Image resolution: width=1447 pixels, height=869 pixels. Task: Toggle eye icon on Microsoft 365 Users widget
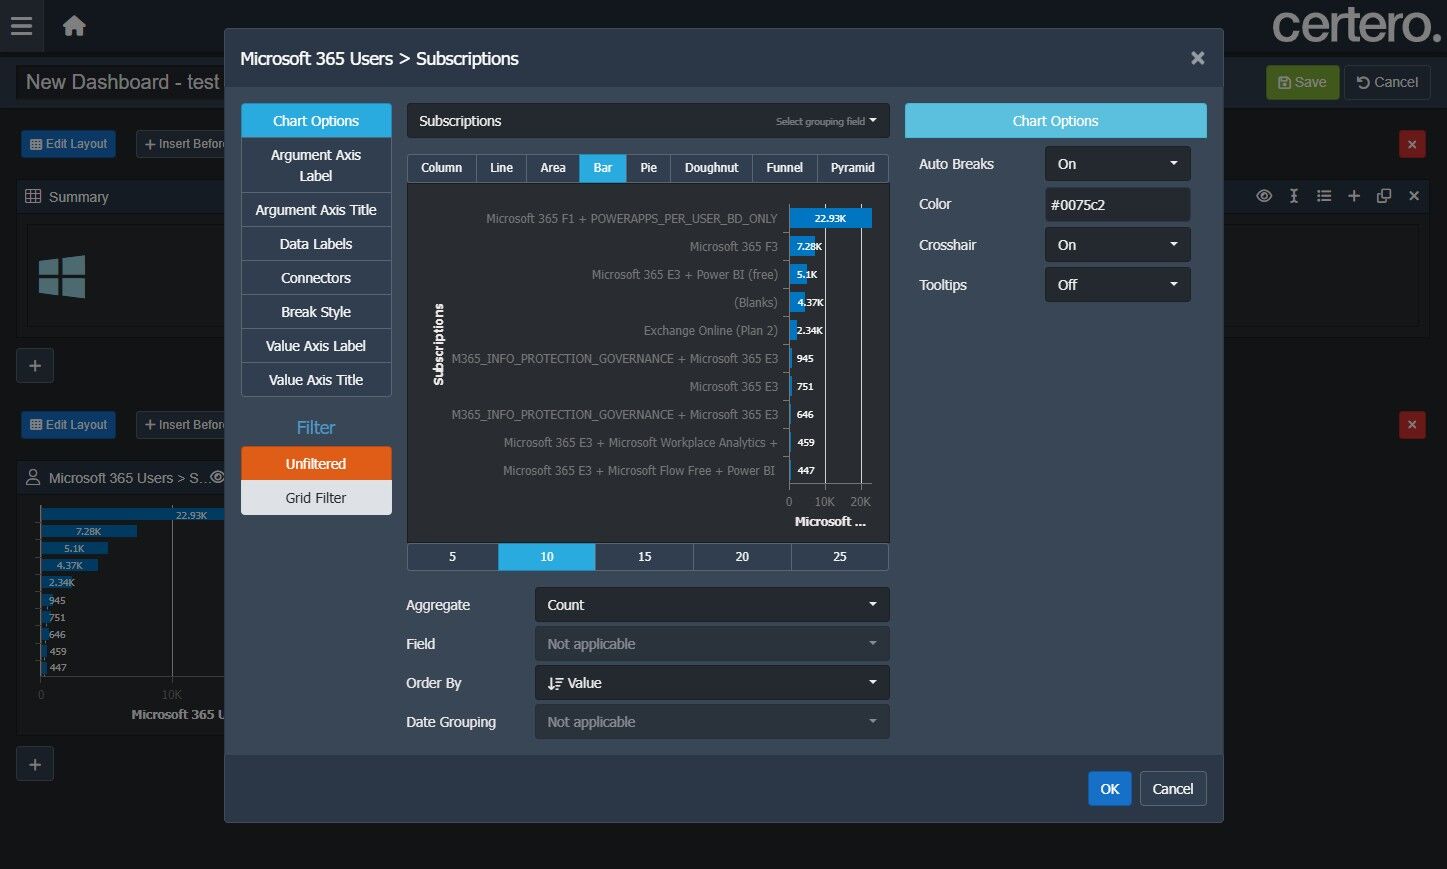(217, 477)
